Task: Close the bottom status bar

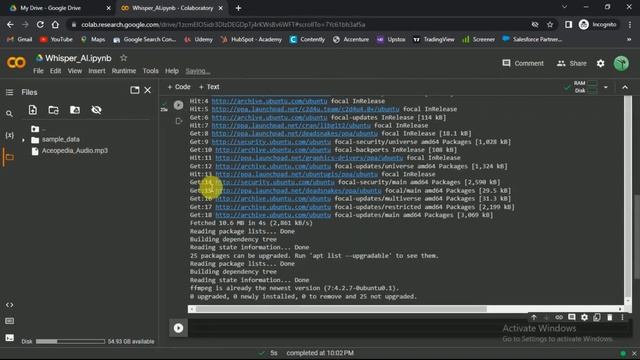Action: pos(634,353)
